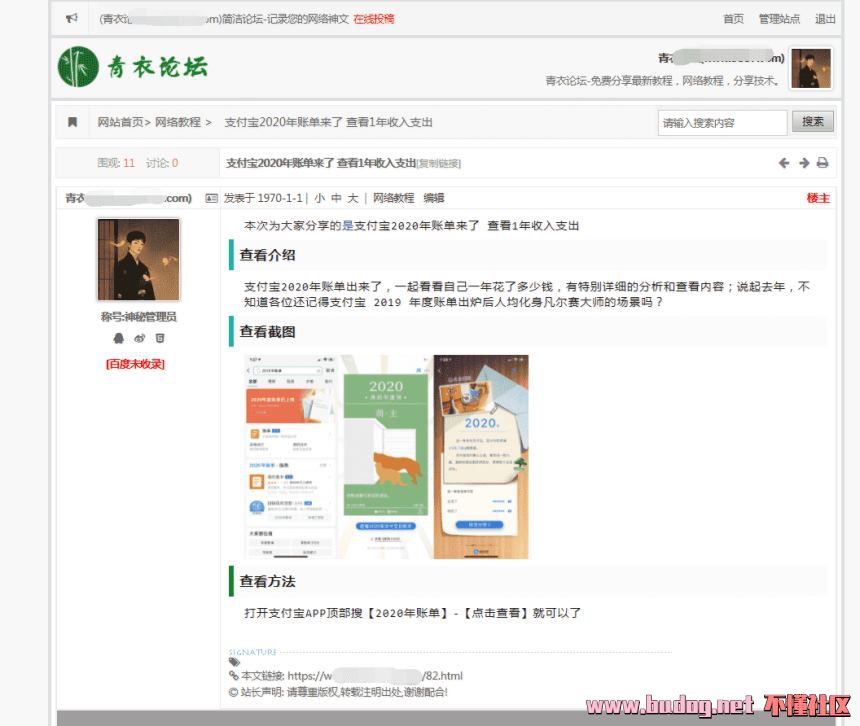Image resolution: width=860 pixels, height=726 pixels.
Task: Set font size to 小
Action: pos(319,198)
